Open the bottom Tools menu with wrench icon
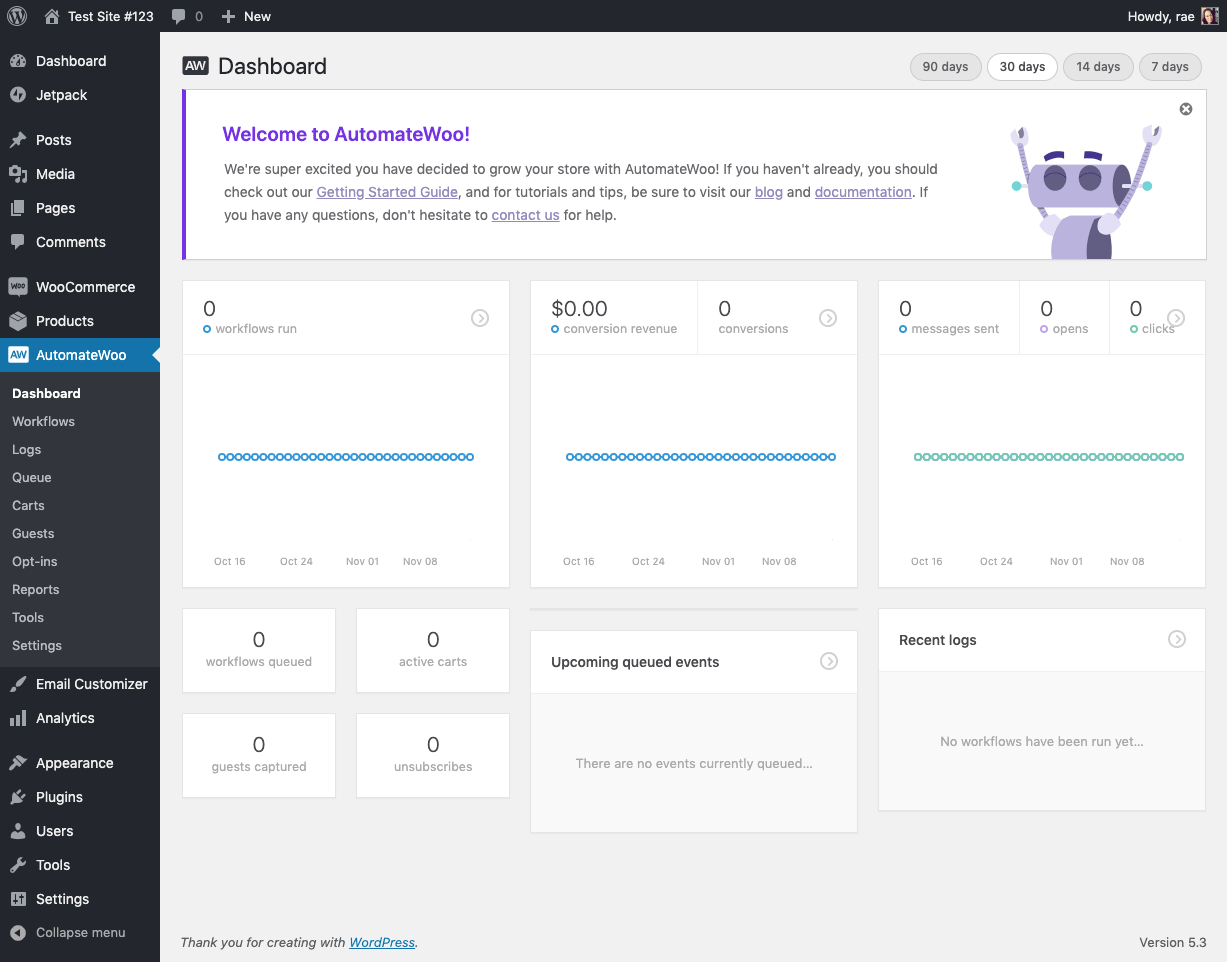The width and height of the screenshot is (1227, 962). pyautogui.click(x=80, y=865)
